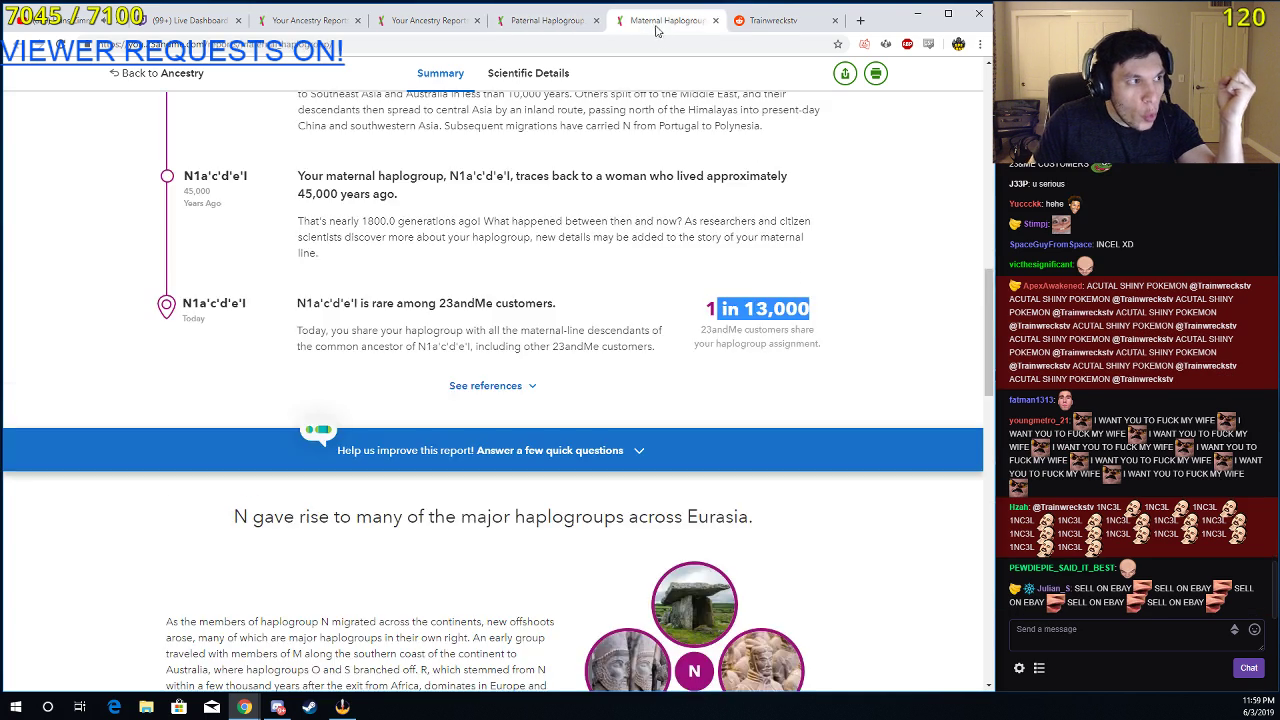Image resolution: width=1280 pixels, height=720 pixels.
Task: Open Microsoft Store from the taskbar
Action: tap(179, 707)
